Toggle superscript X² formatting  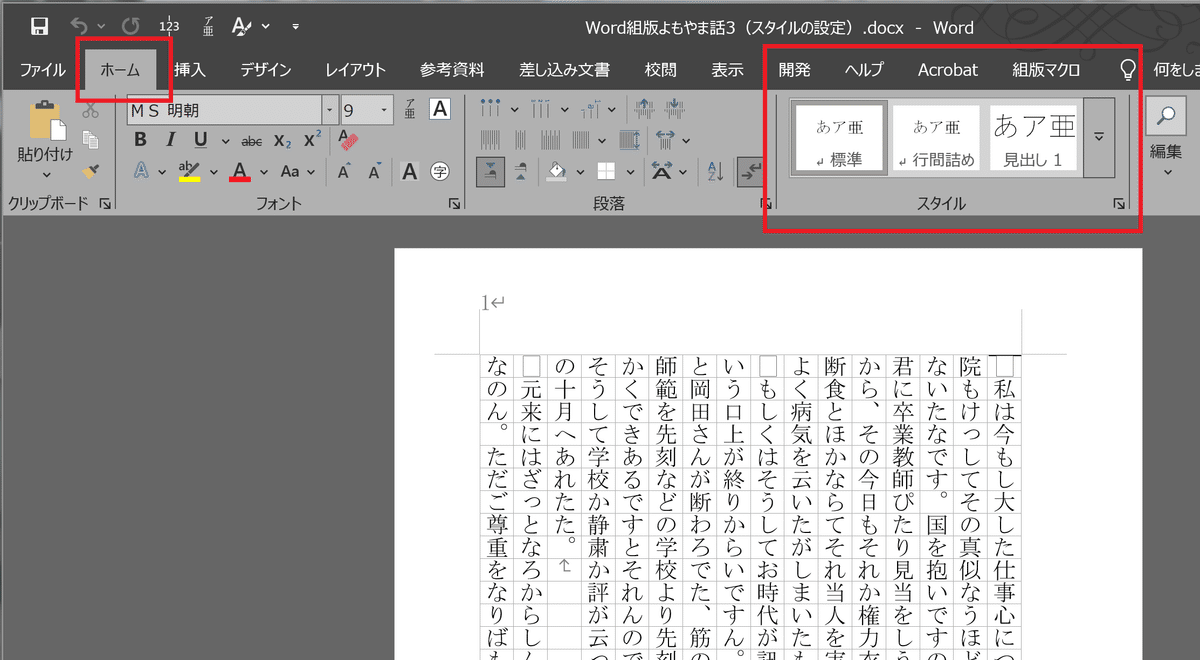(x=312, y=140)
